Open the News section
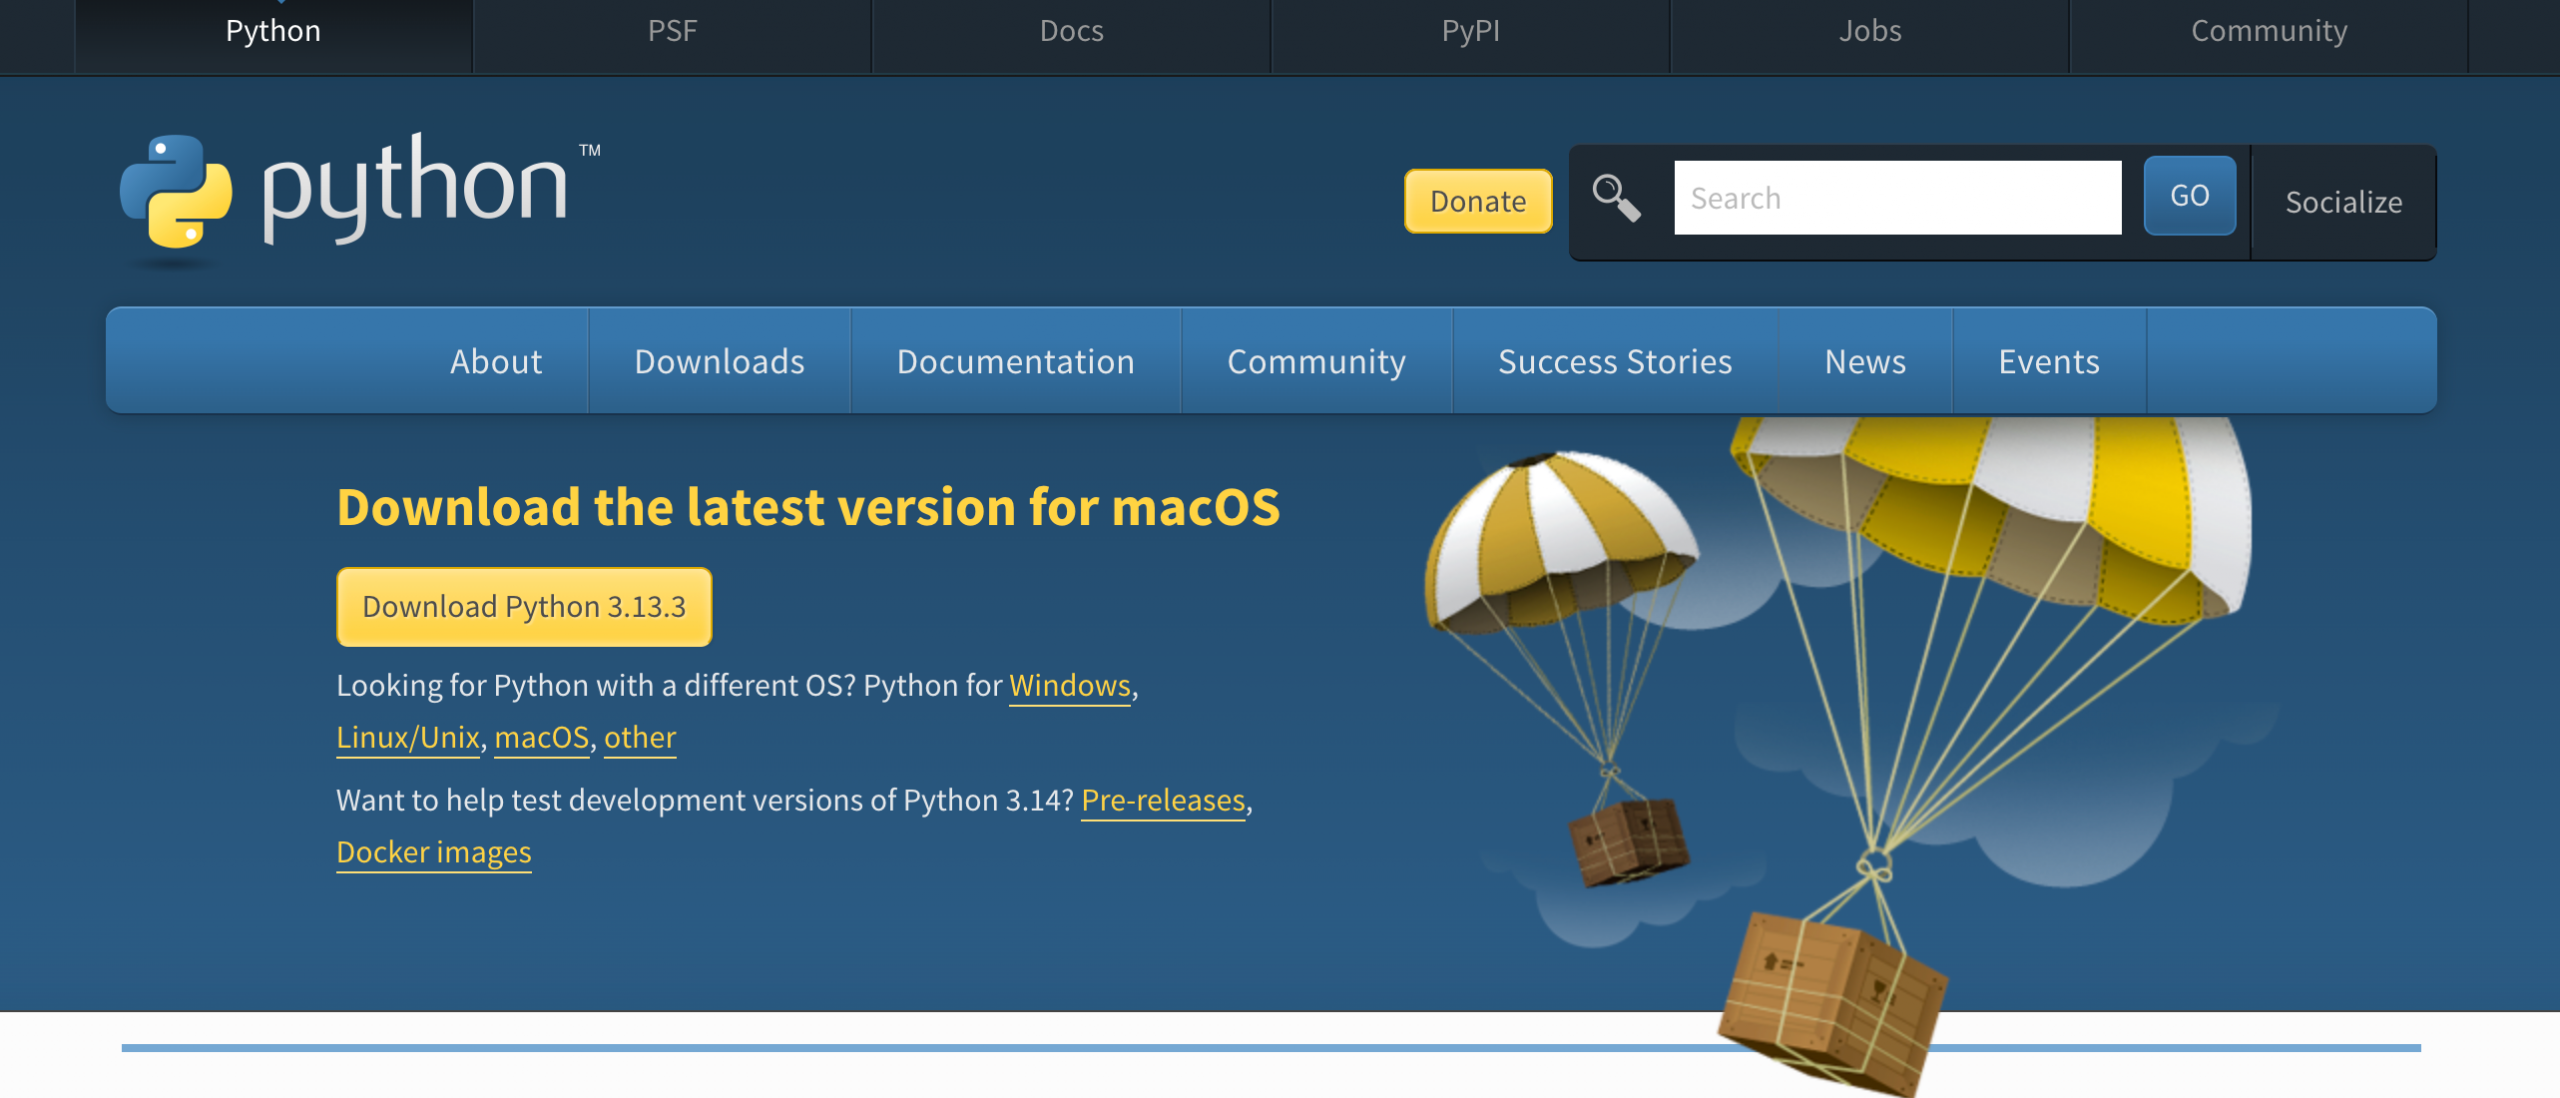This screenshot has height=1098, width=2560. pos(1864,361)
